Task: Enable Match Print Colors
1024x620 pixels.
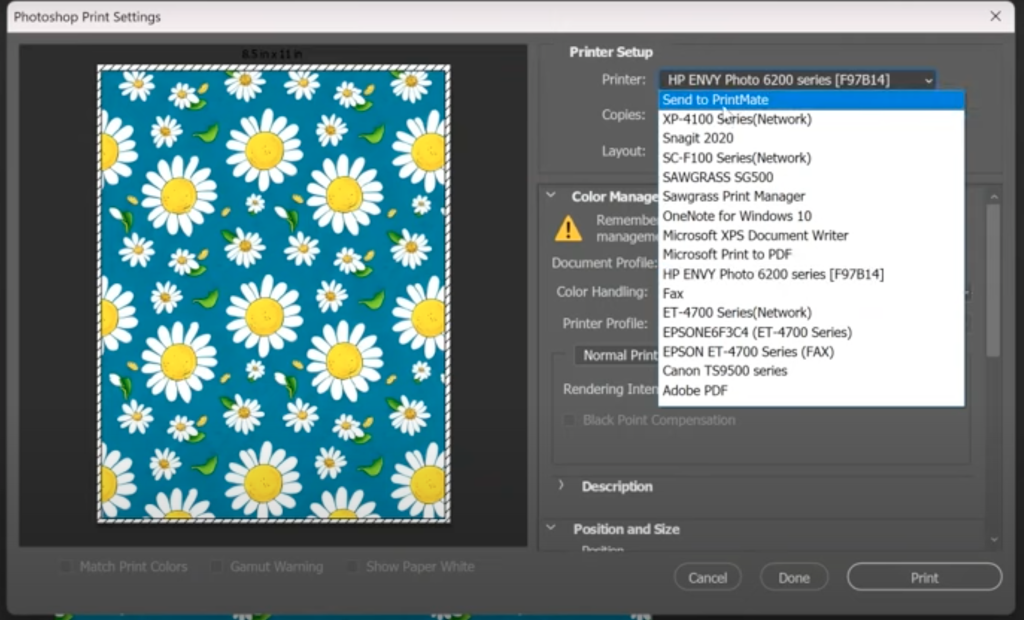Action: pyautogui.click(x=66, y=566)
